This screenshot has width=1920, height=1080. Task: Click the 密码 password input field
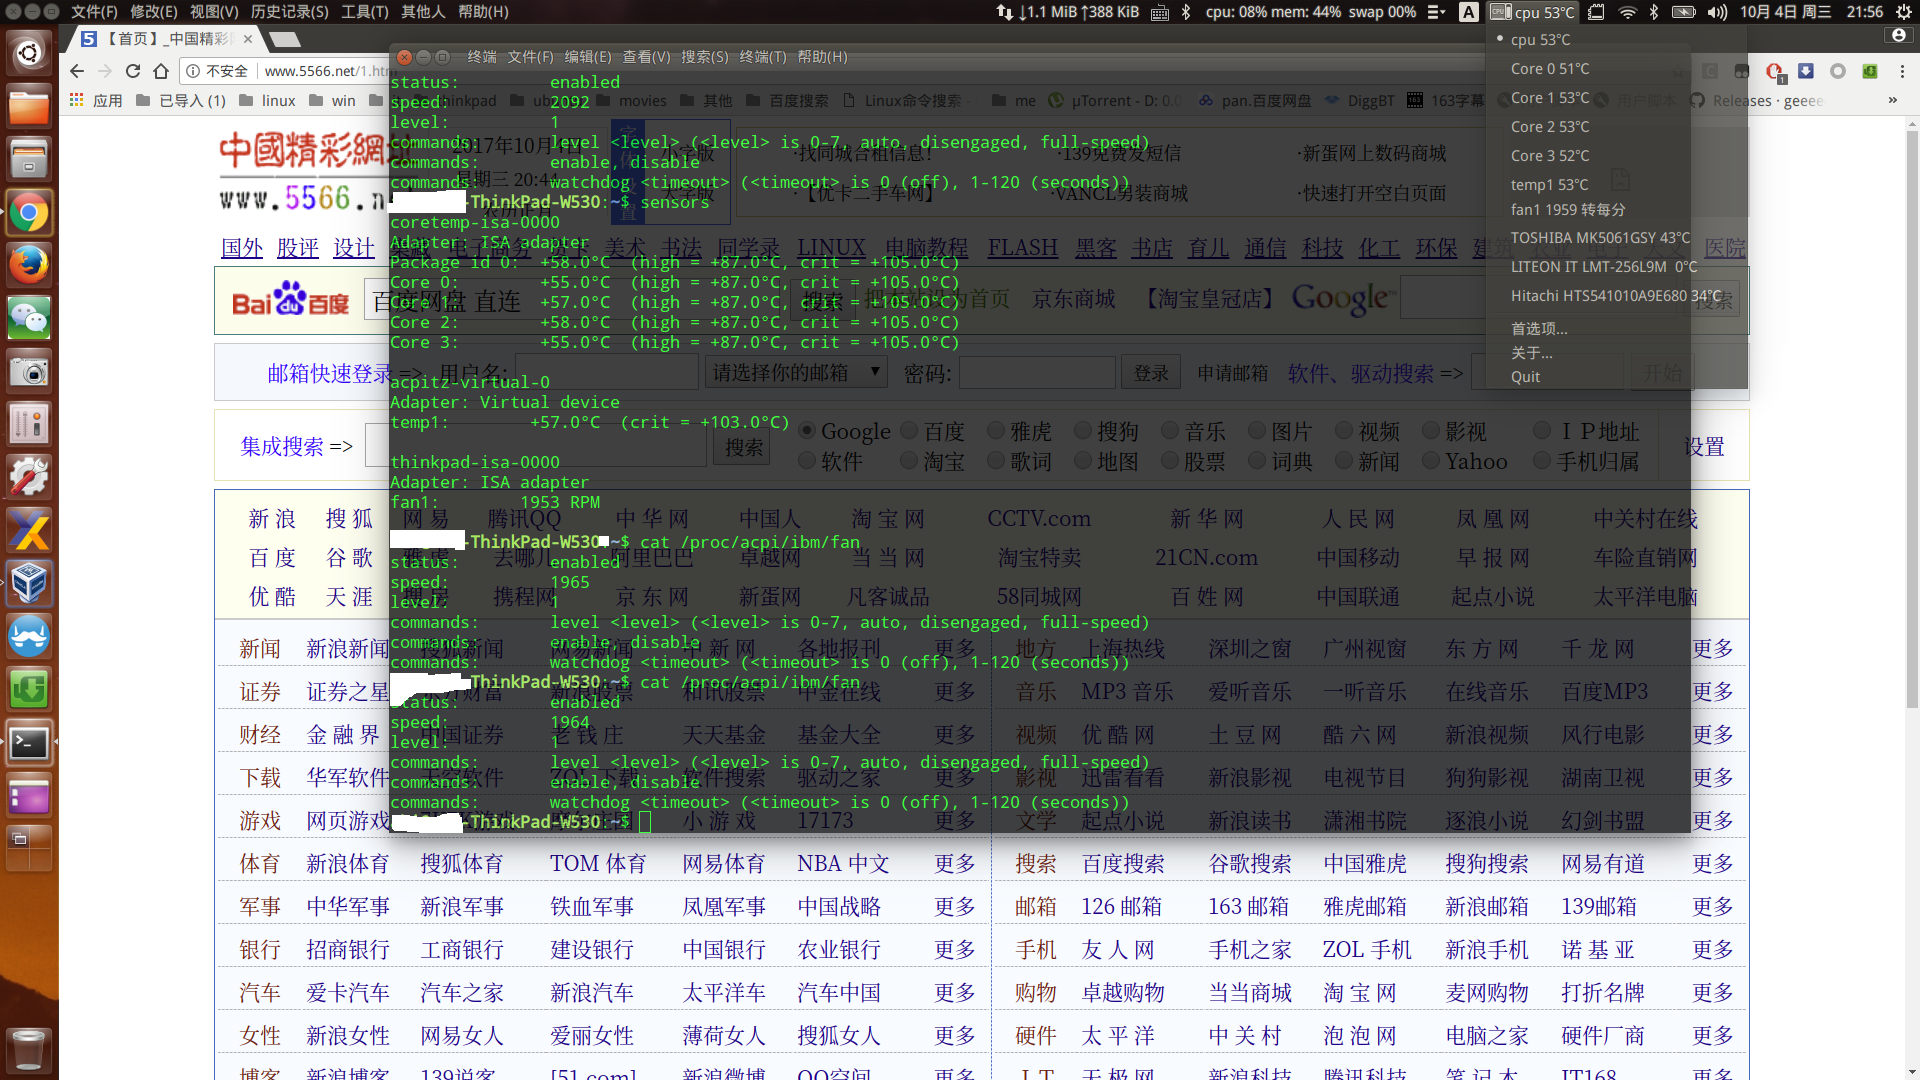tap(1037, 373)
